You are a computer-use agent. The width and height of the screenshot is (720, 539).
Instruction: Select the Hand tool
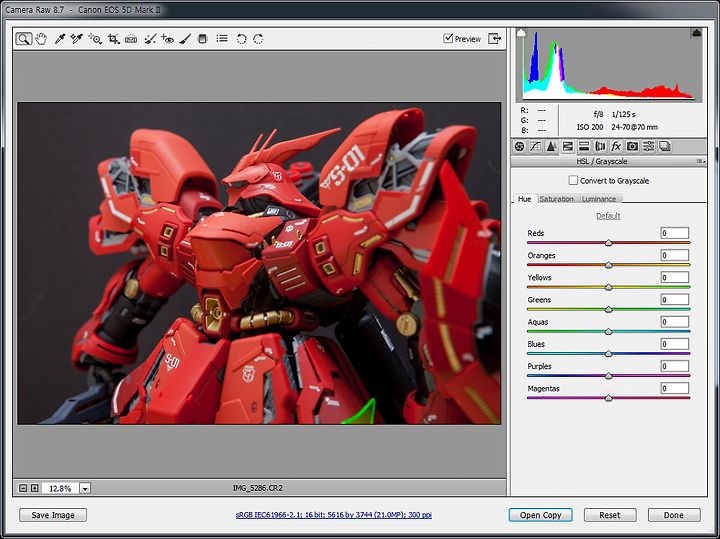click(41, 39)
